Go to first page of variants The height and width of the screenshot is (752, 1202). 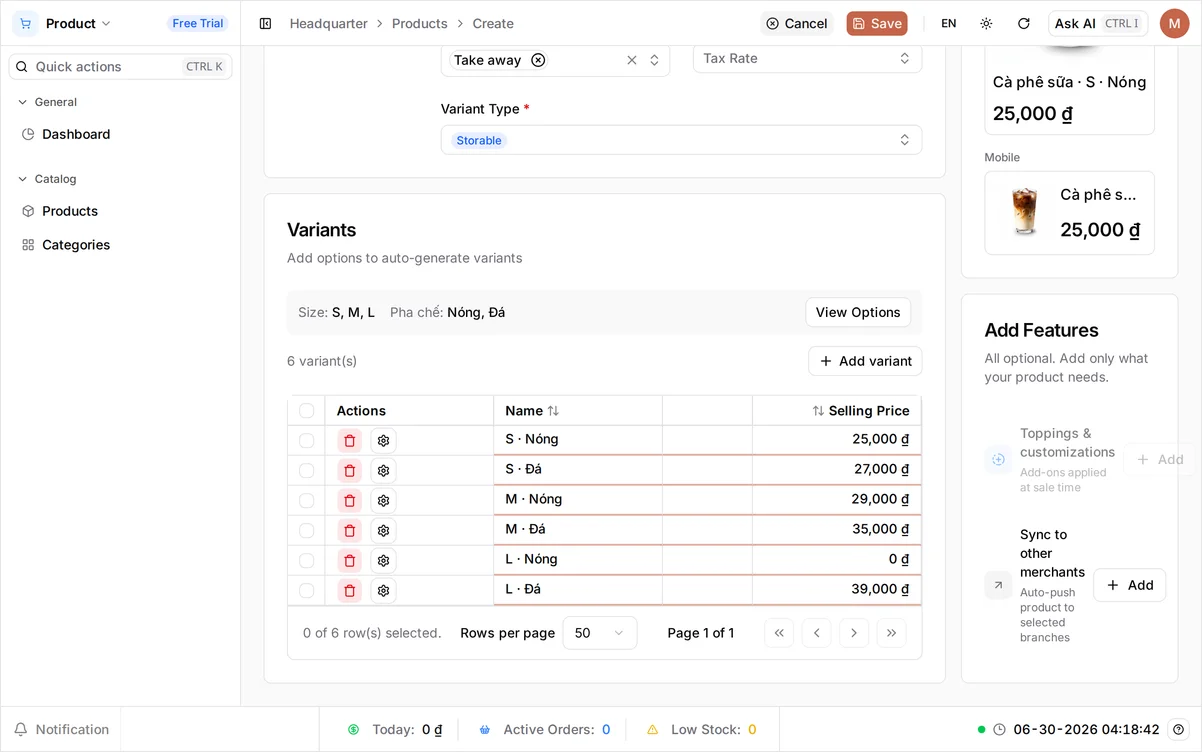[x=779, y=633]
